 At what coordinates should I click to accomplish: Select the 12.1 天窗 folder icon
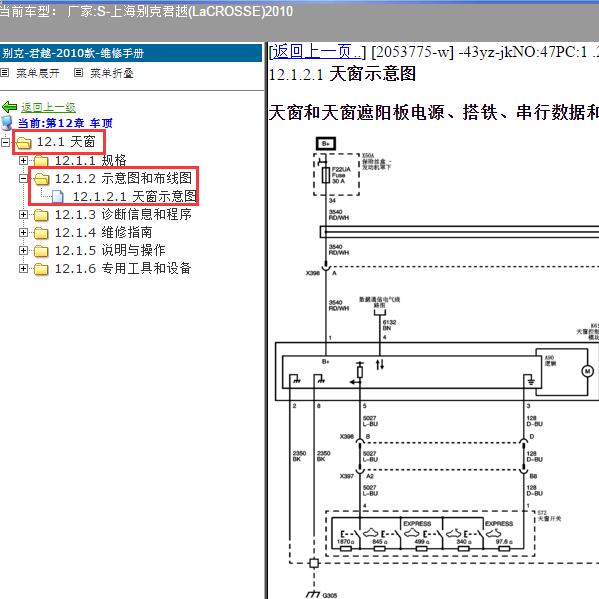tap(24, 142)
